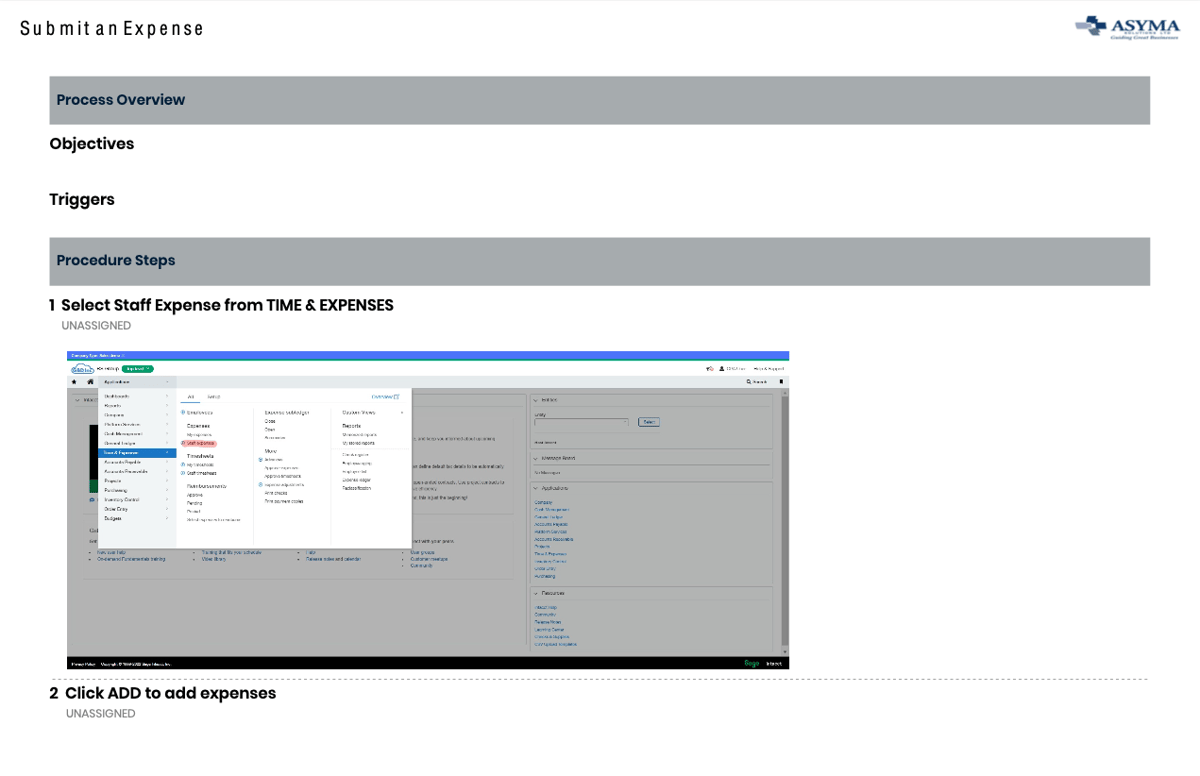The height and width of the screenshot is (776, 1200).
Task: Click the user profile icon
Action: [722, 369]
